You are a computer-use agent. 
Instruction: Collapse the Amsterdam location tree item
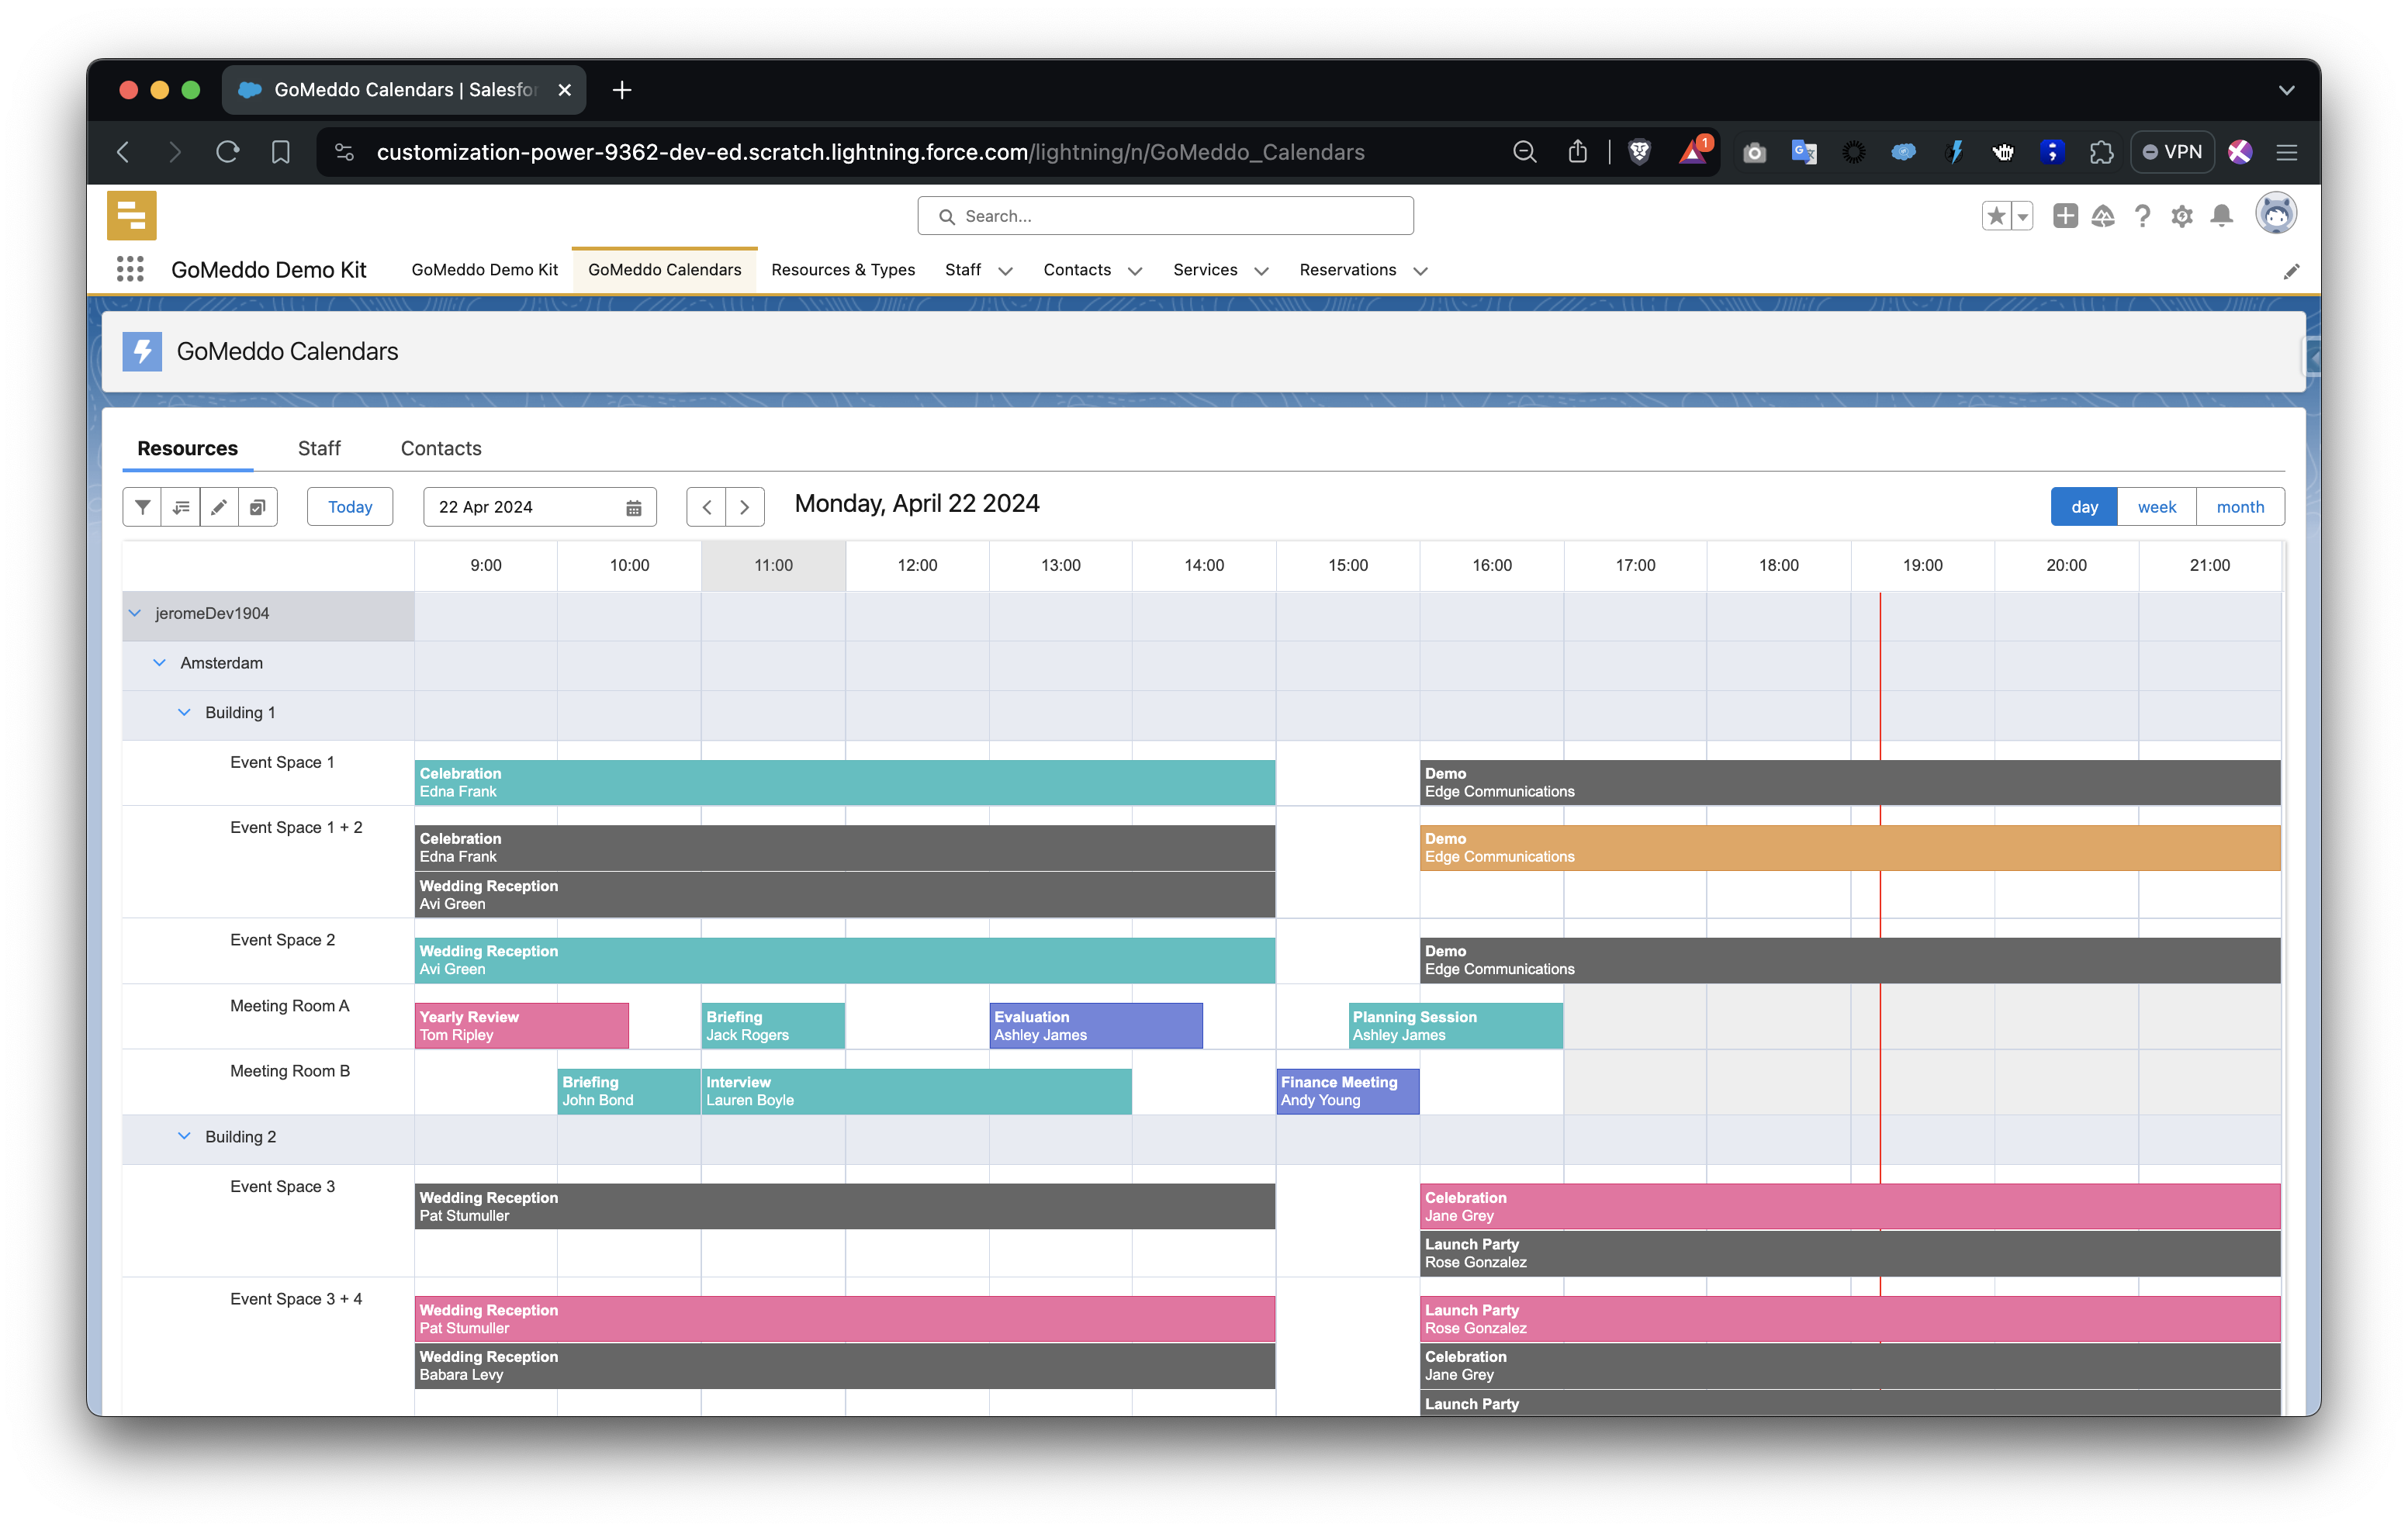click(x=160, y=663)
